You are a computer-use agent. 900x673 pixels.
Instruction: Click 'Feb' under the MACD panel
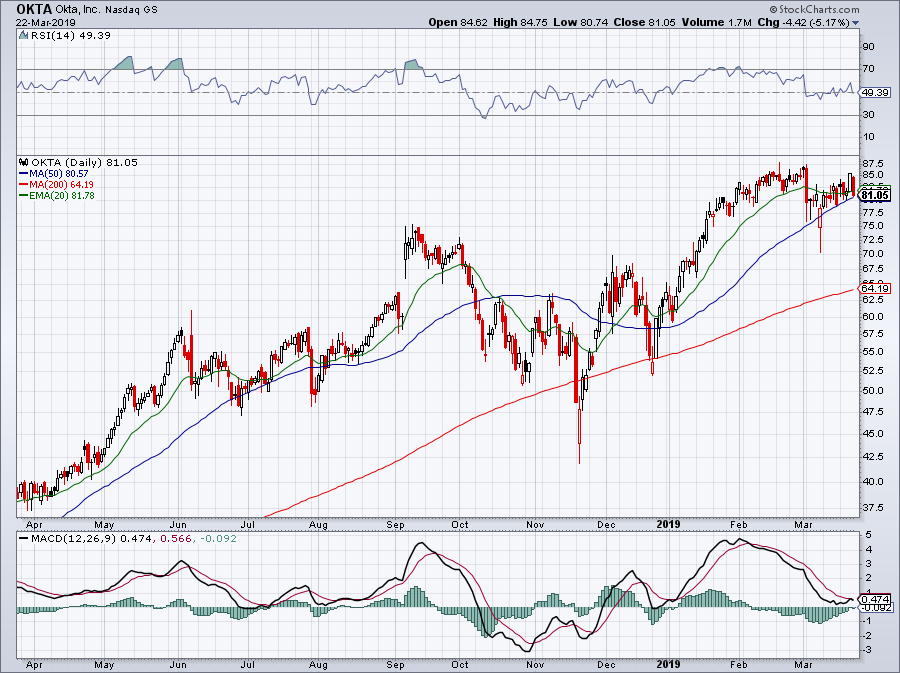tap(739, 665)
